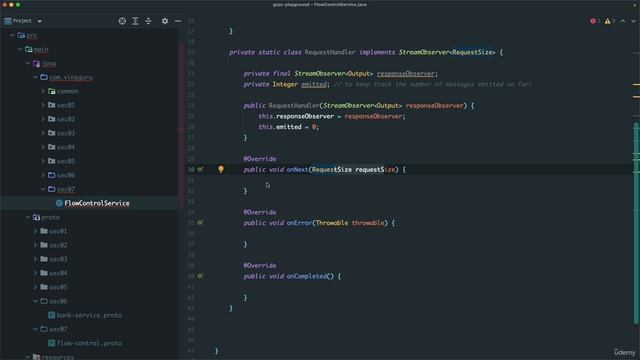This screenshot has height=360, width=640.
Task: Click the underlined emitted field name
Action: 314,84
